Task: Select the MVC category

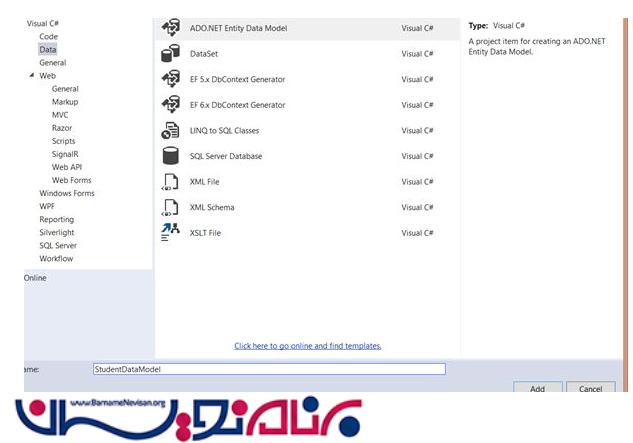Action: (x=60, y=115)
